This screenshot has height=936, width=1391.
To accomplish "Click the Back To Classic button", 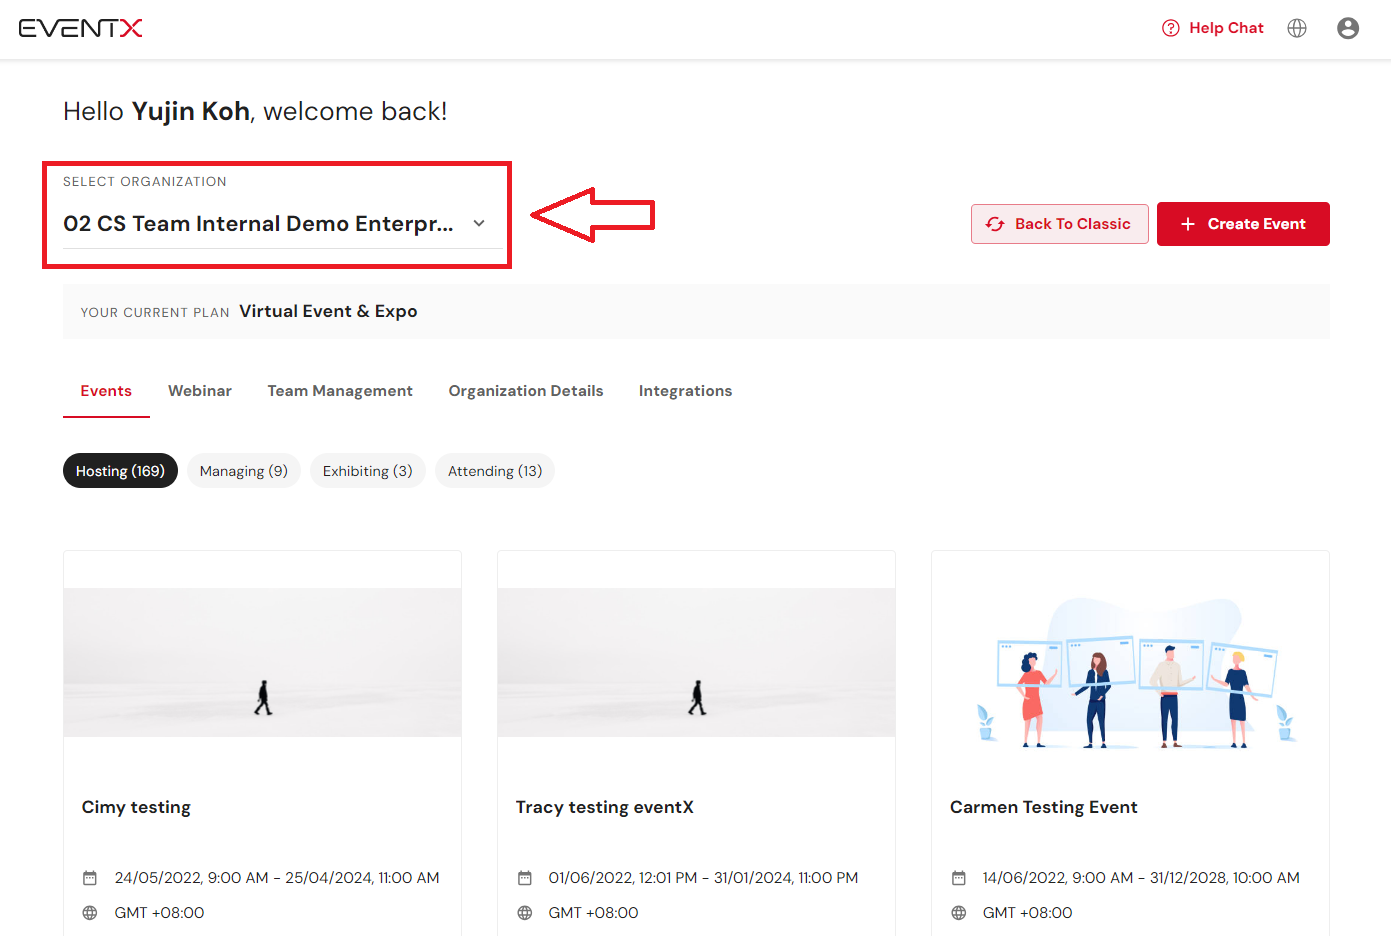I will (1059, 224).
